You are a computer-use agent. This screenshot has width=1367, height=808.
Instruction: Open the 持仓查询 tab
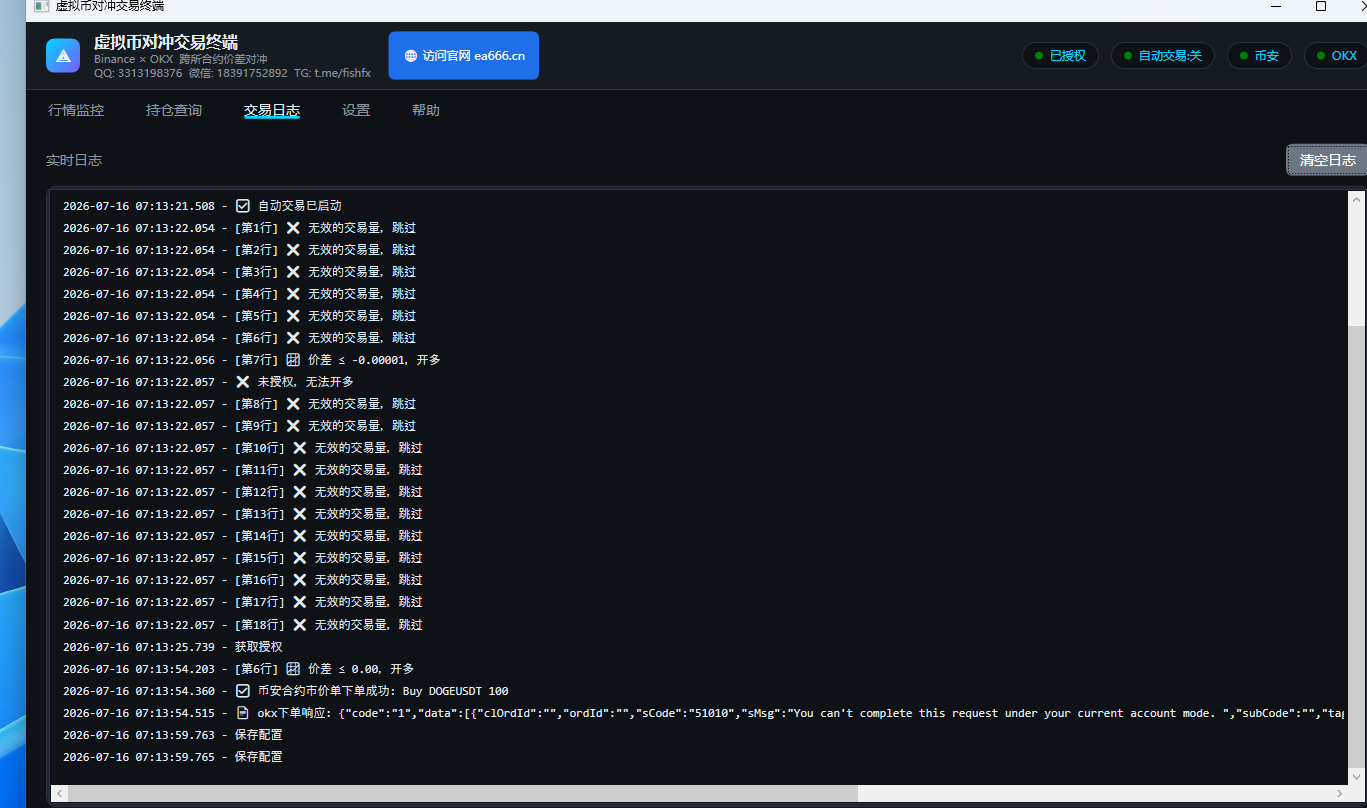[174, 111]
